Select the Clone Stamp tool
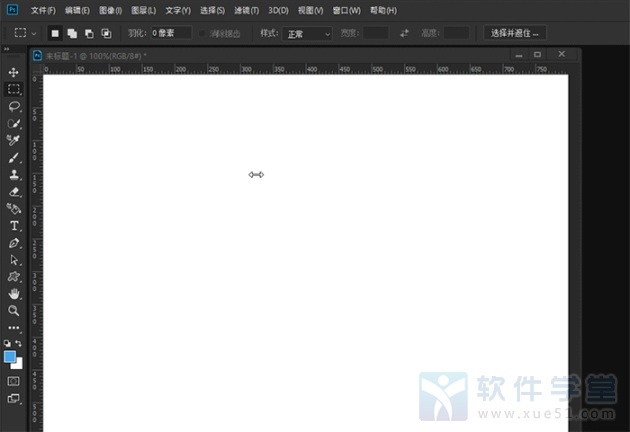This screenshot has height=432, width=630. tap(14, 174)
